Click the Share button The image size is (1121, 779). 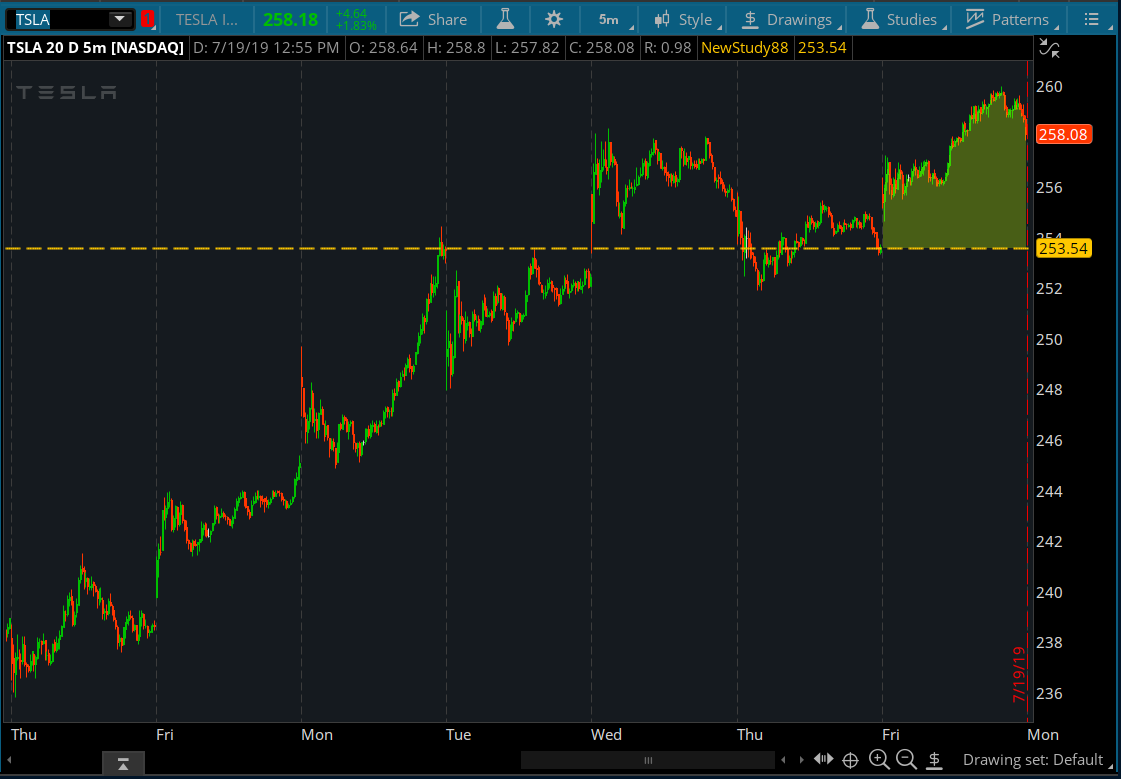(433, 19)
